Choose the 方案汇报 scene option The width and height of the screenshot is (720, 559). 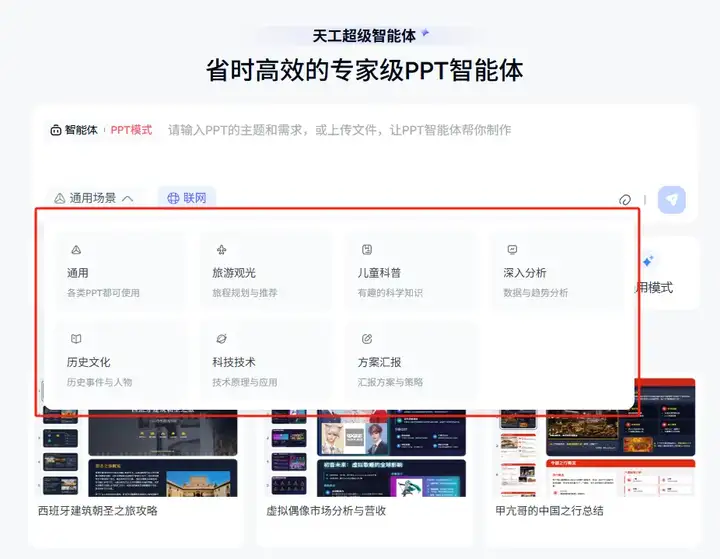[x=411, y=360]
